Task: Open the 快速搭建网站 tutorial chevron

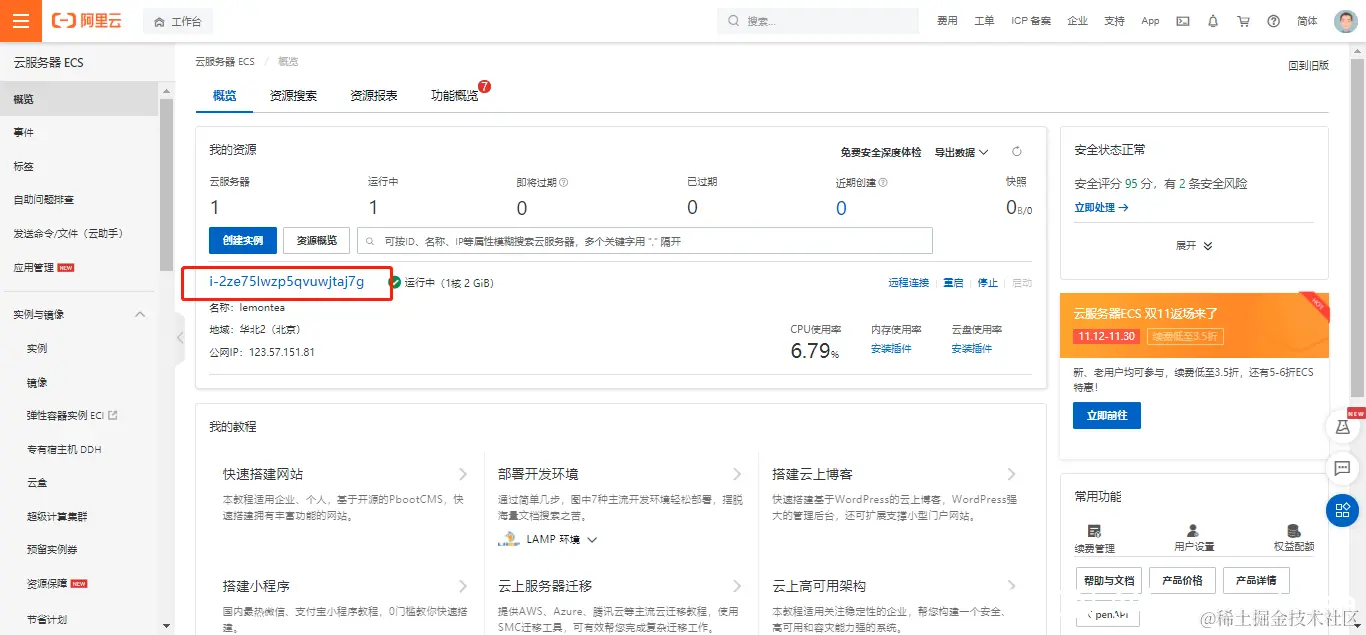Action: (463, 474)
